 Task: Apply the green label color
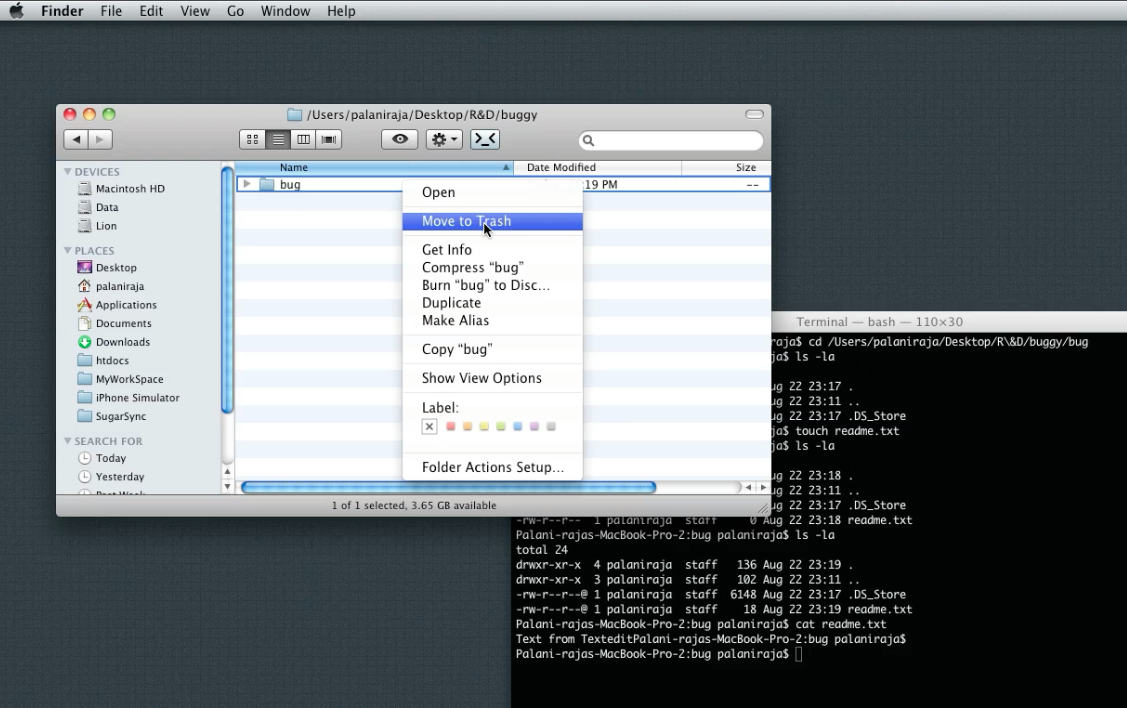point(501,426)
